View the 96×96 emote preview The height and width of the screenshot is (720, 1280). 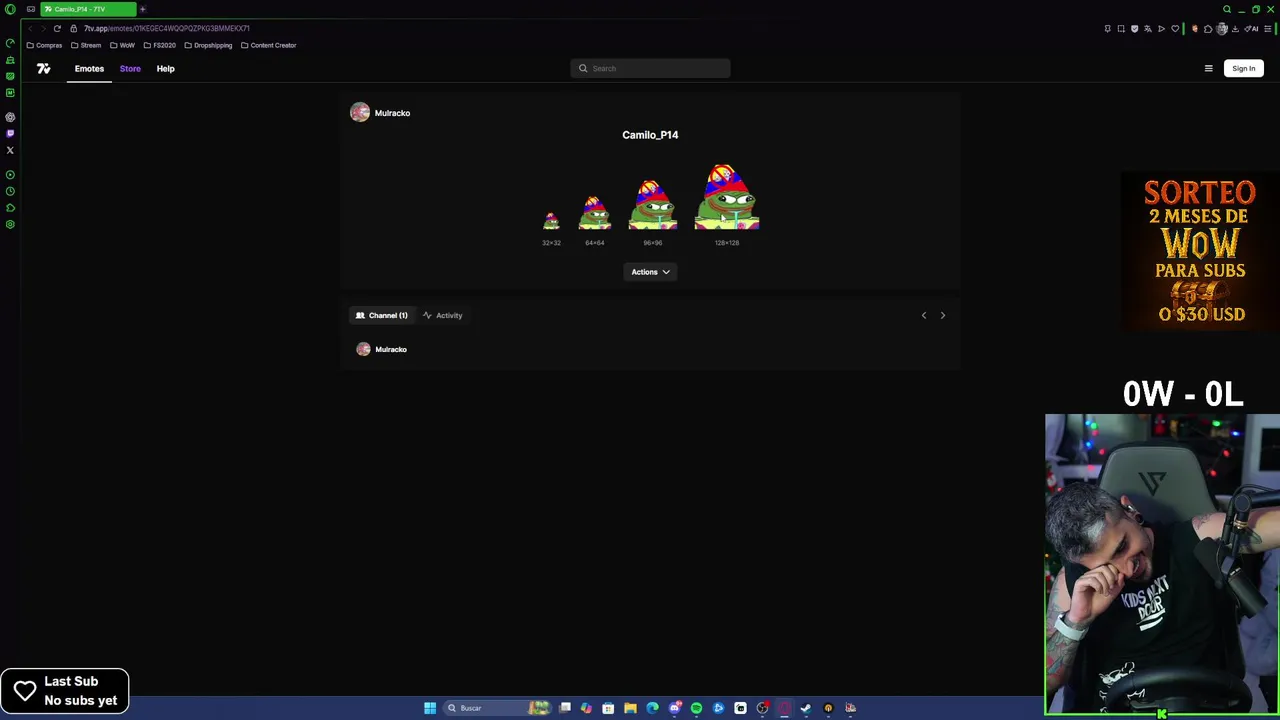pyautogui.click(x=652, y=205)
